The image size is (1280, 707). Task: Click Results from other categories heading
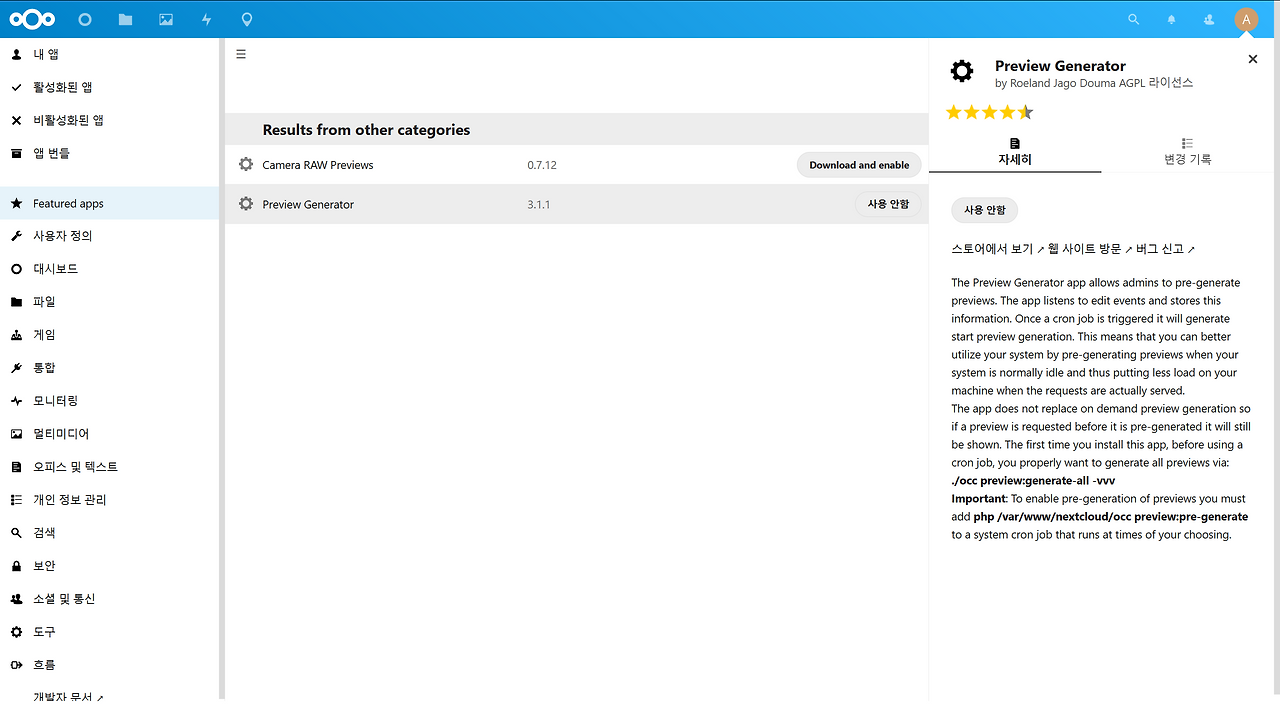coord(366,130)
